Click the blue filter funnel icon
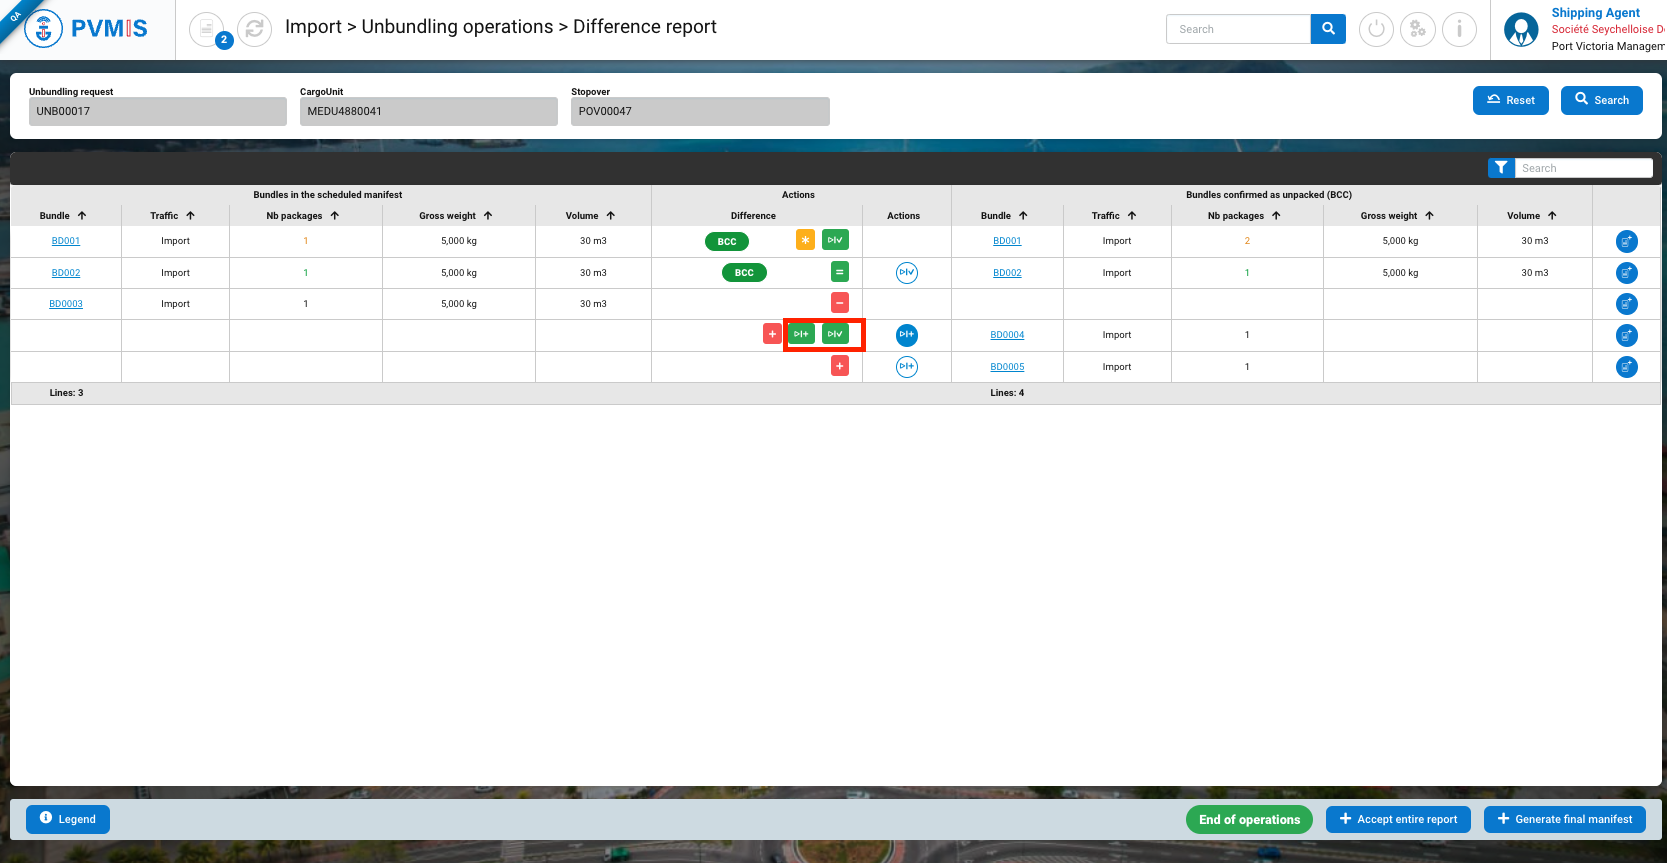Screen dimensions: 1667x863 coord(1501,168)
